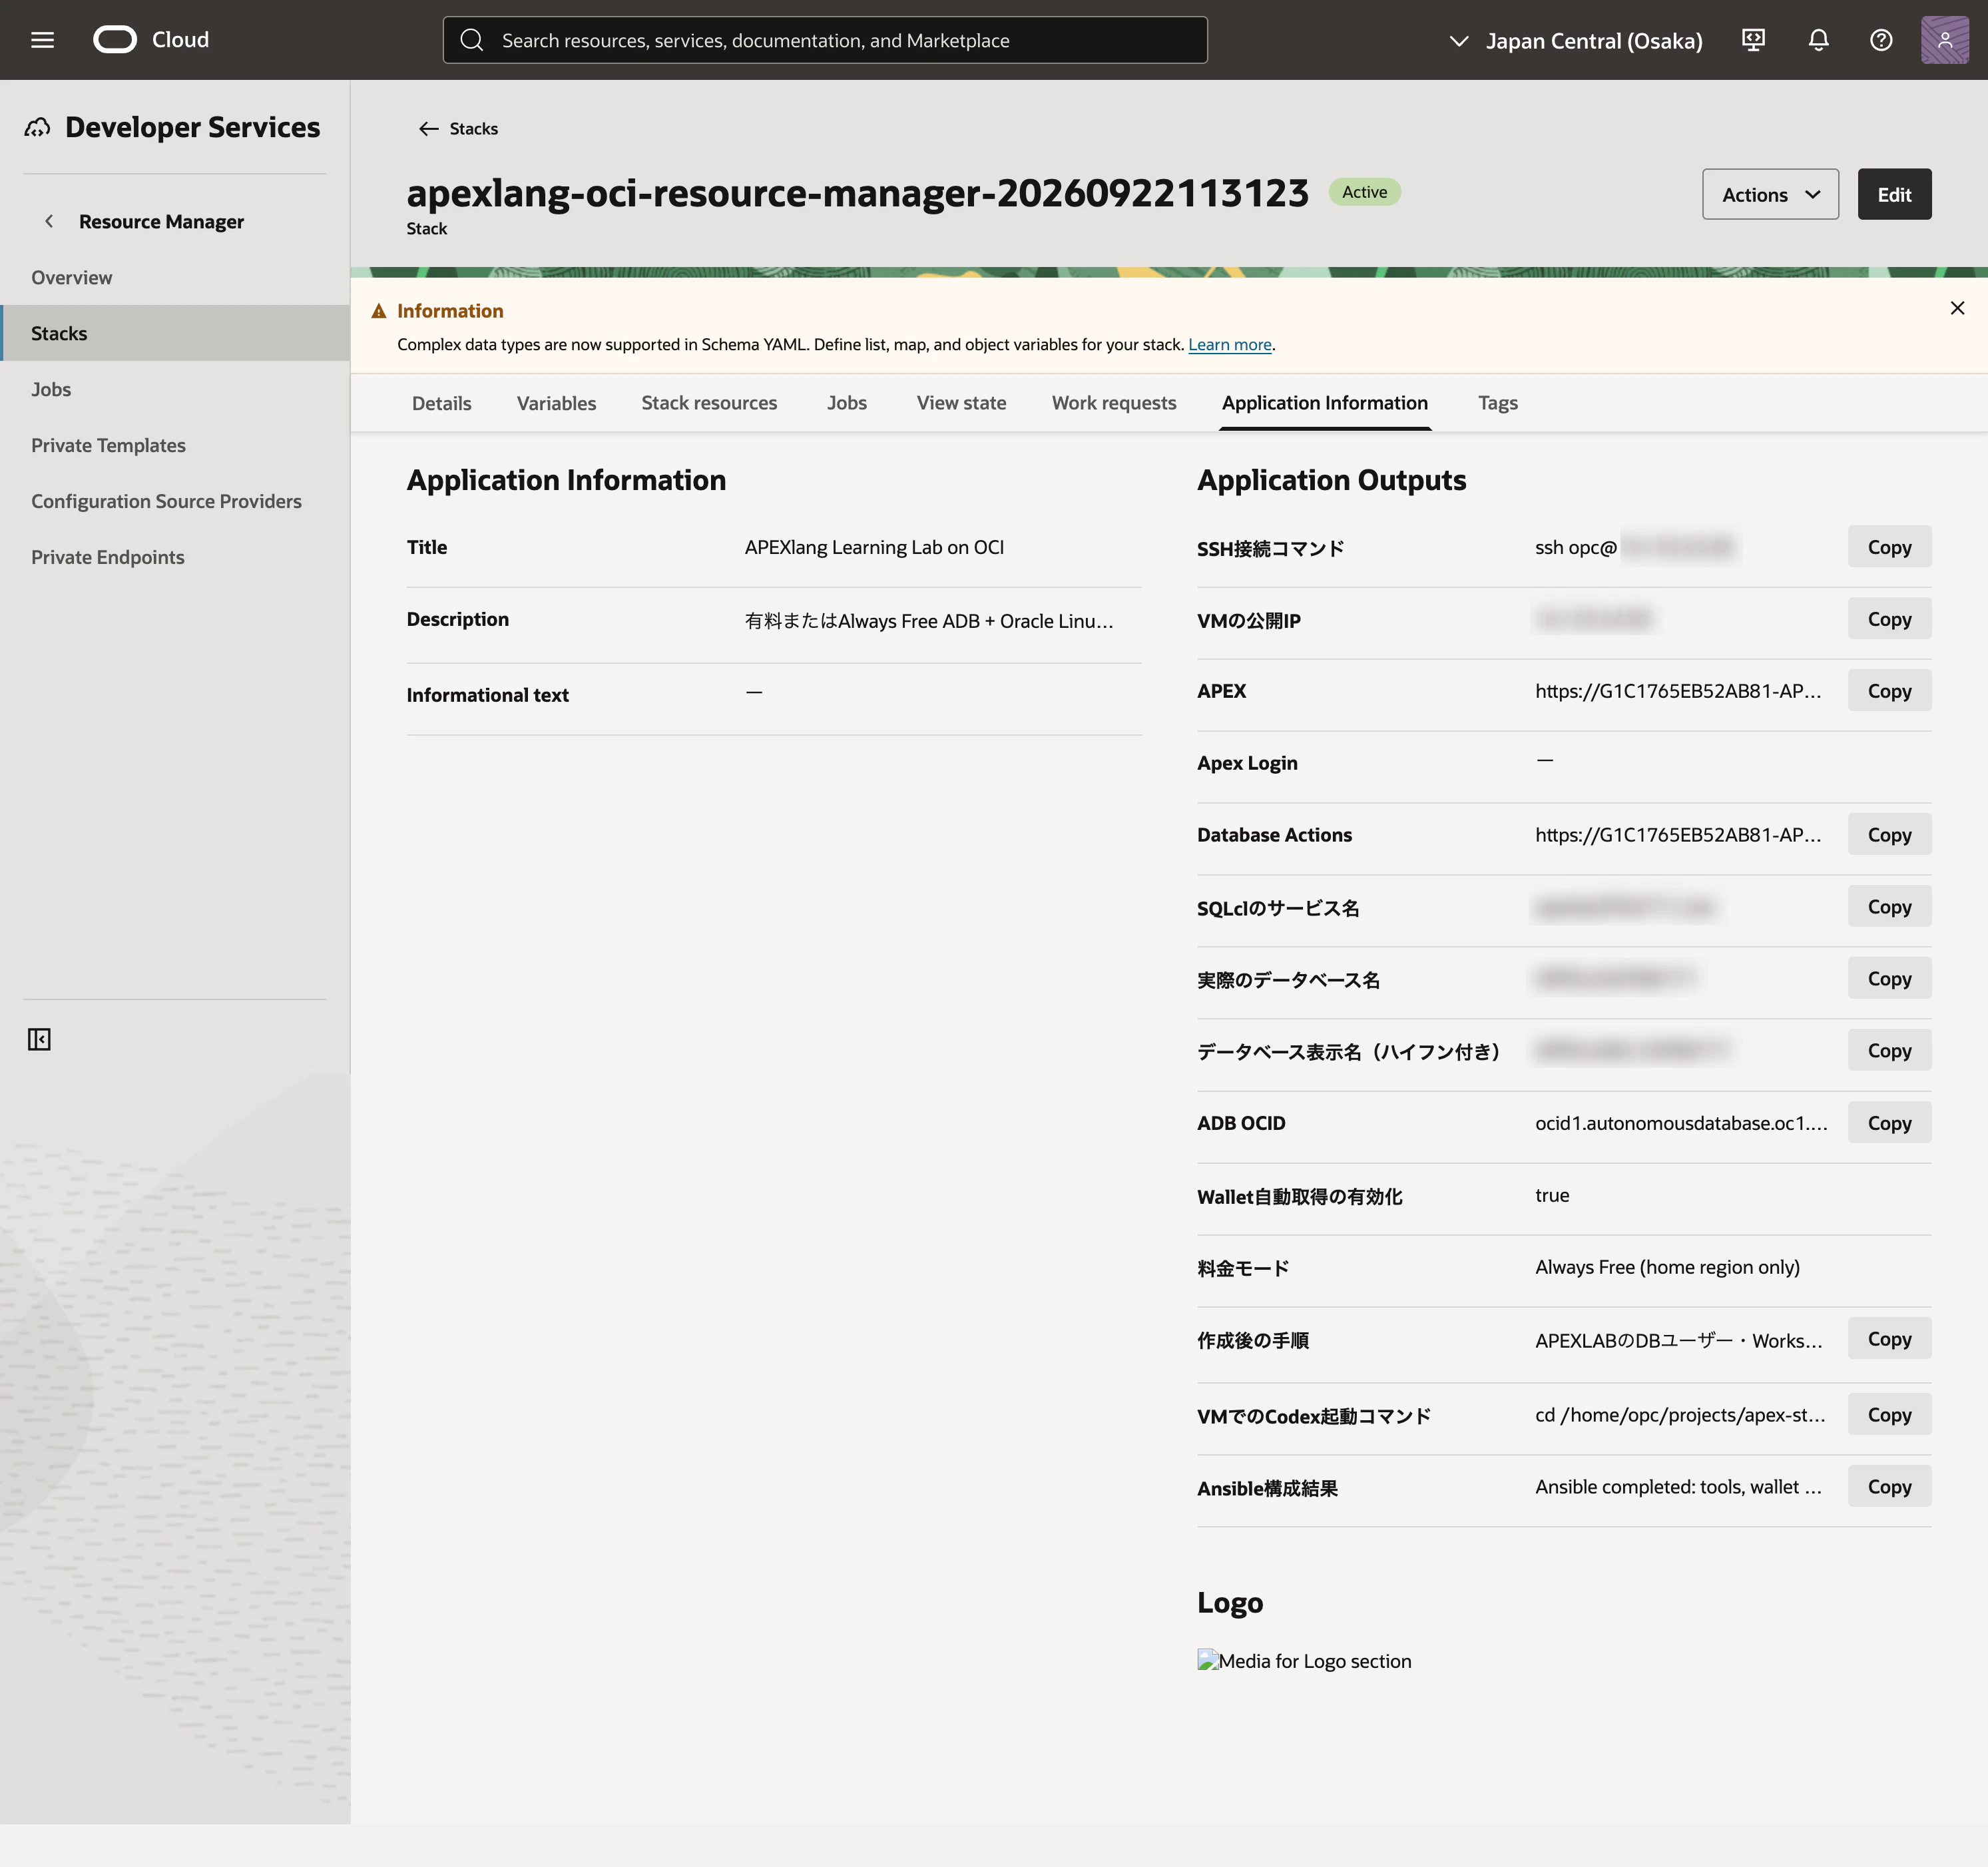1988x1867 pixels.
Task: Copy the 作成後の手順 text
Action: 1889,1339
